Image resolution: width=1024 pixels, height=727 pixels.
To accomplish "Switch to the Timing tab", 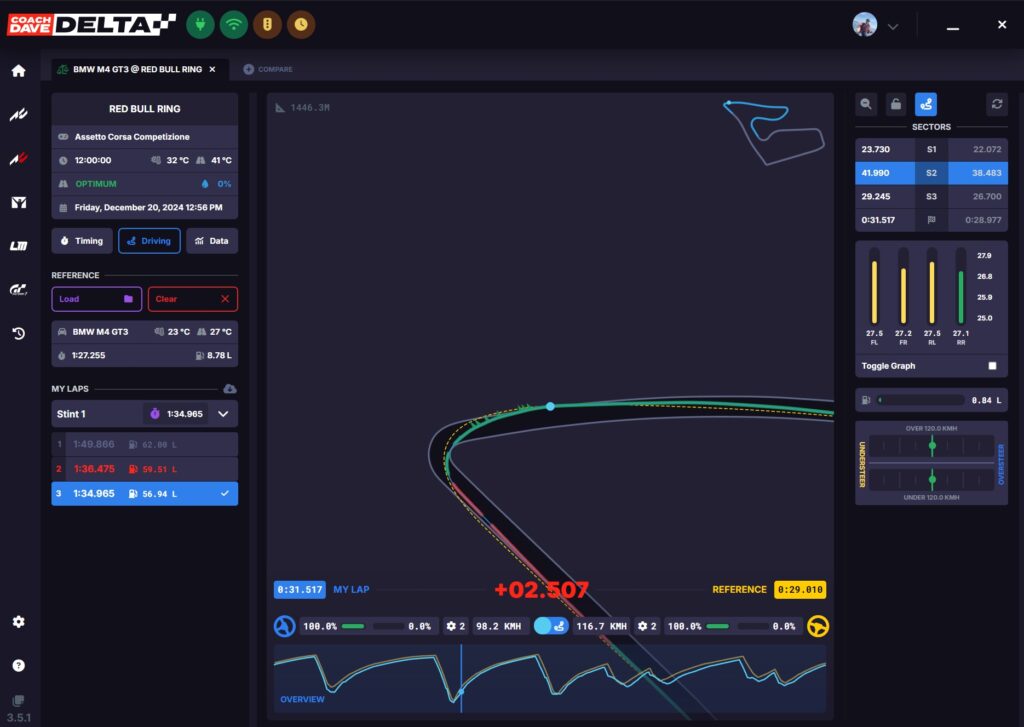I will tap(82, 241).
